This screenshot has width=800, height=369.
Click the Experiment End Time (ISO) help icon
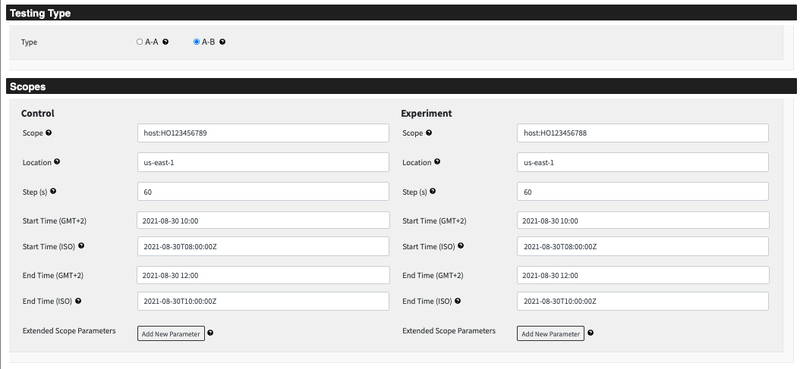coord(458,301)
